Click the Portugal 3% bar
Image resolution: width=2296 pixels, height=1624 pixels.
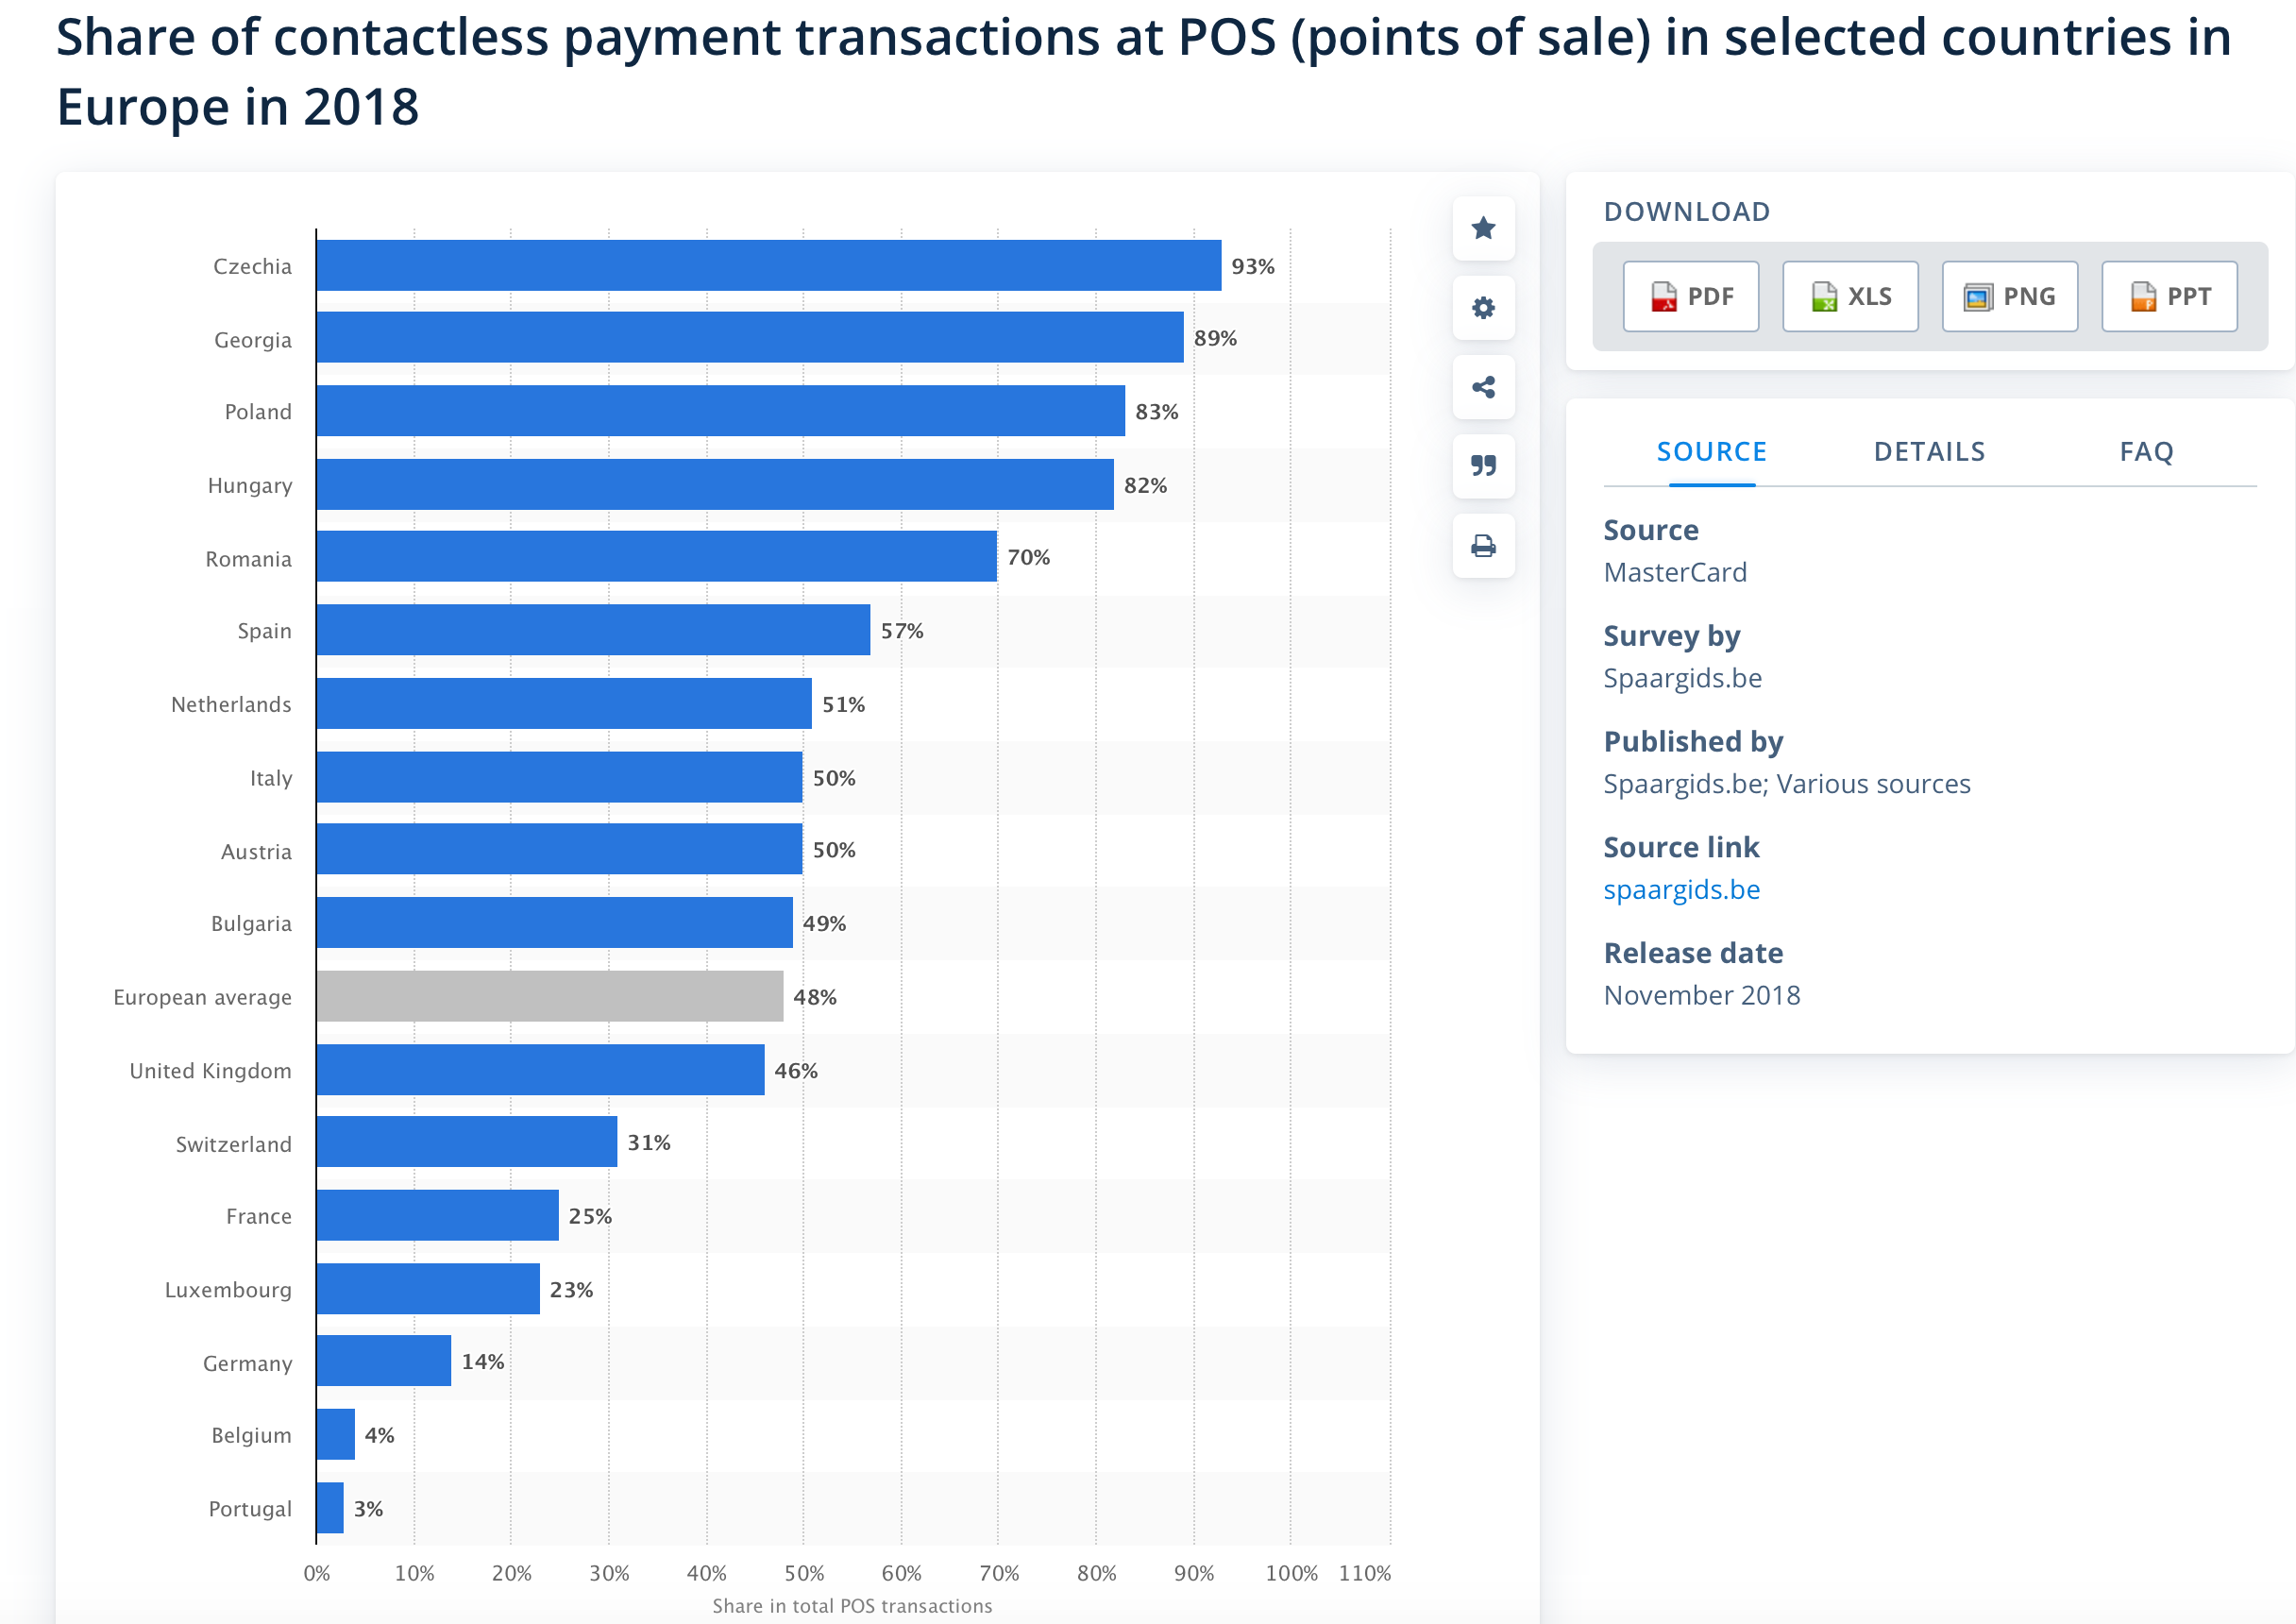click(x=330, y=1508)
